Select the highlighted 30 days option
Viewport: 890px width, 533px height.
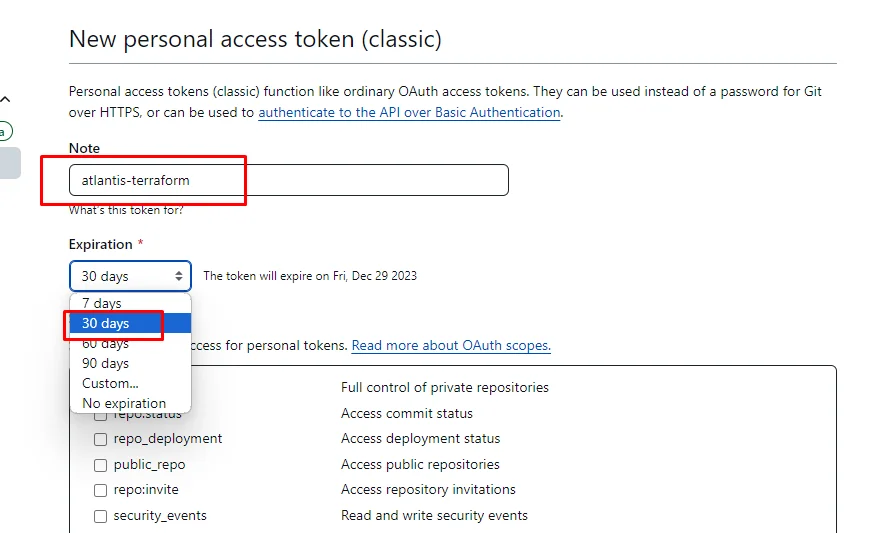pos(106,323)
